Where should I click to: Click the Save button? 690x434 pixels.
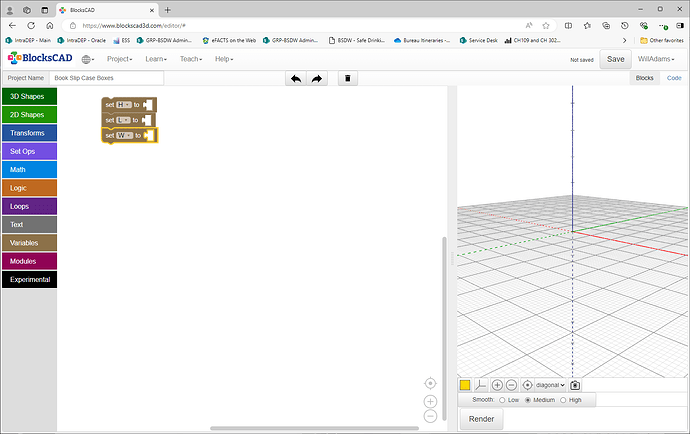tap(616, 59)
